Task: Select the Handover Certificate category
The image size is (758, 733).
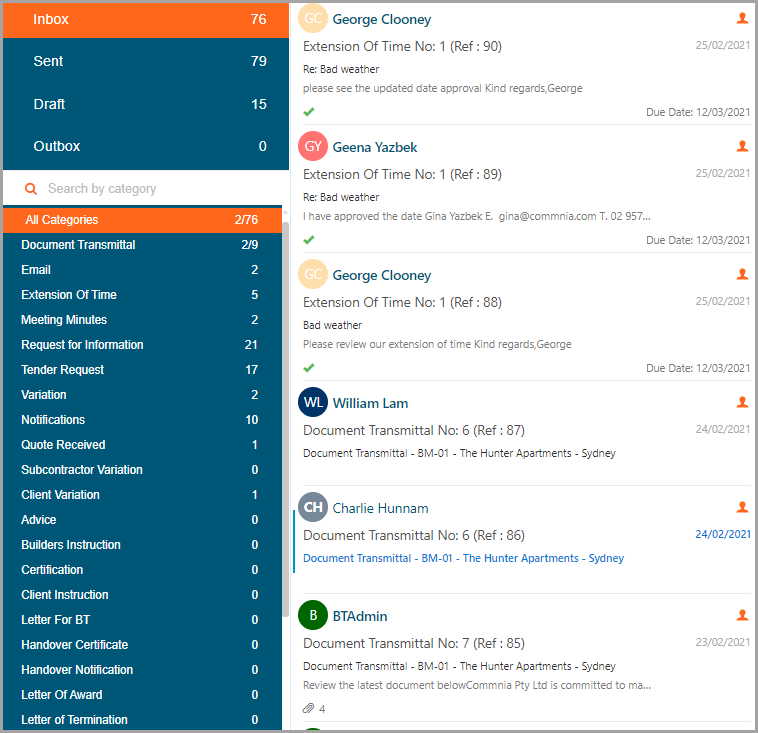Action: pyautogui.click(x=142, y=645)
